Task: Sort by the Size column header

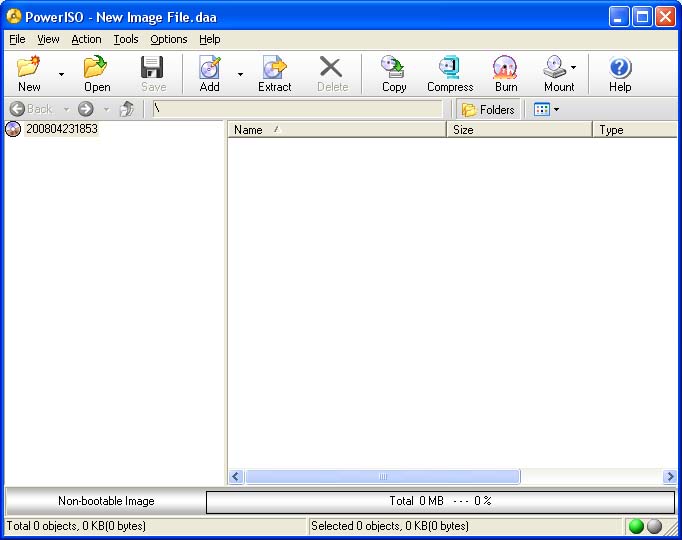Action: point(519,130)
